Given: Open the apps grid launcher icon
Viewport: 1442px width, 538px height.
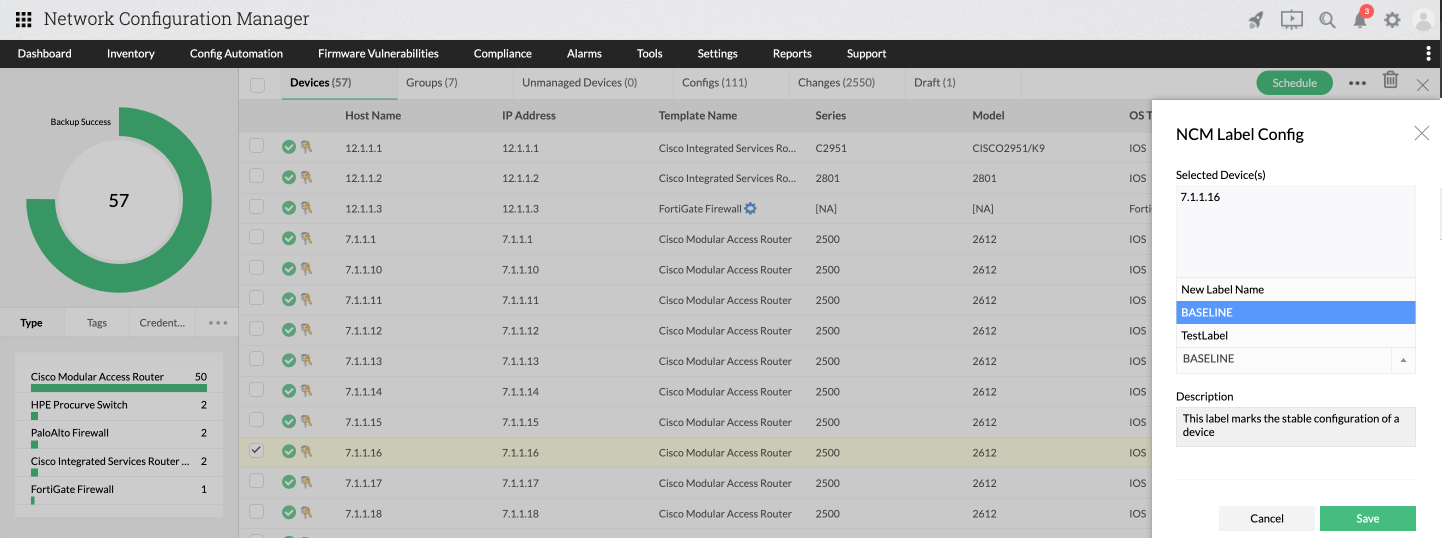Looking at the screenshot, I should point(24,19).
